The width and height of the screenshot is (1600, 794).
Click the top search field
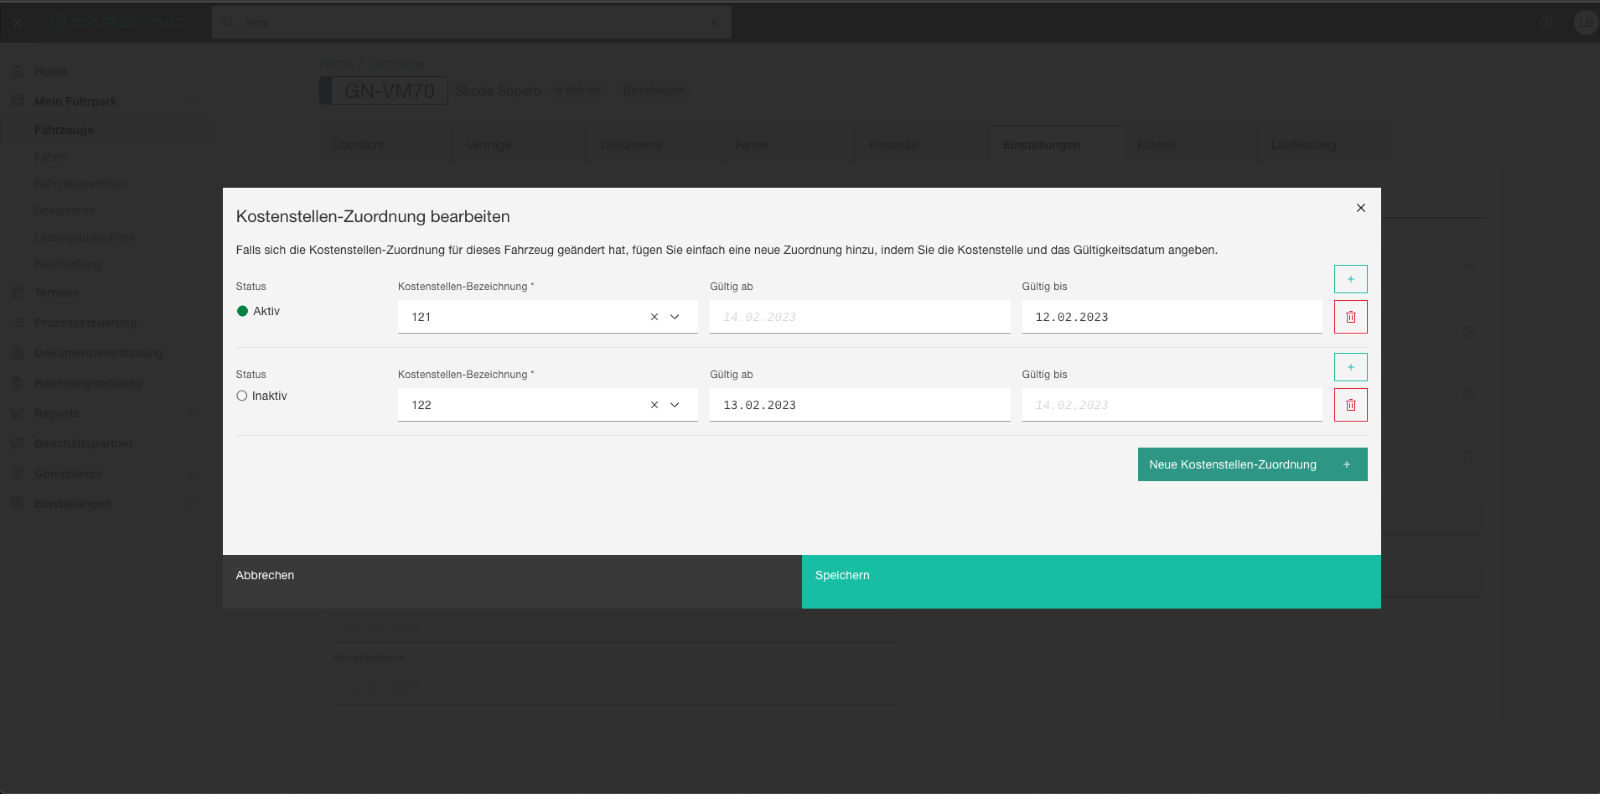click(472, 22)
